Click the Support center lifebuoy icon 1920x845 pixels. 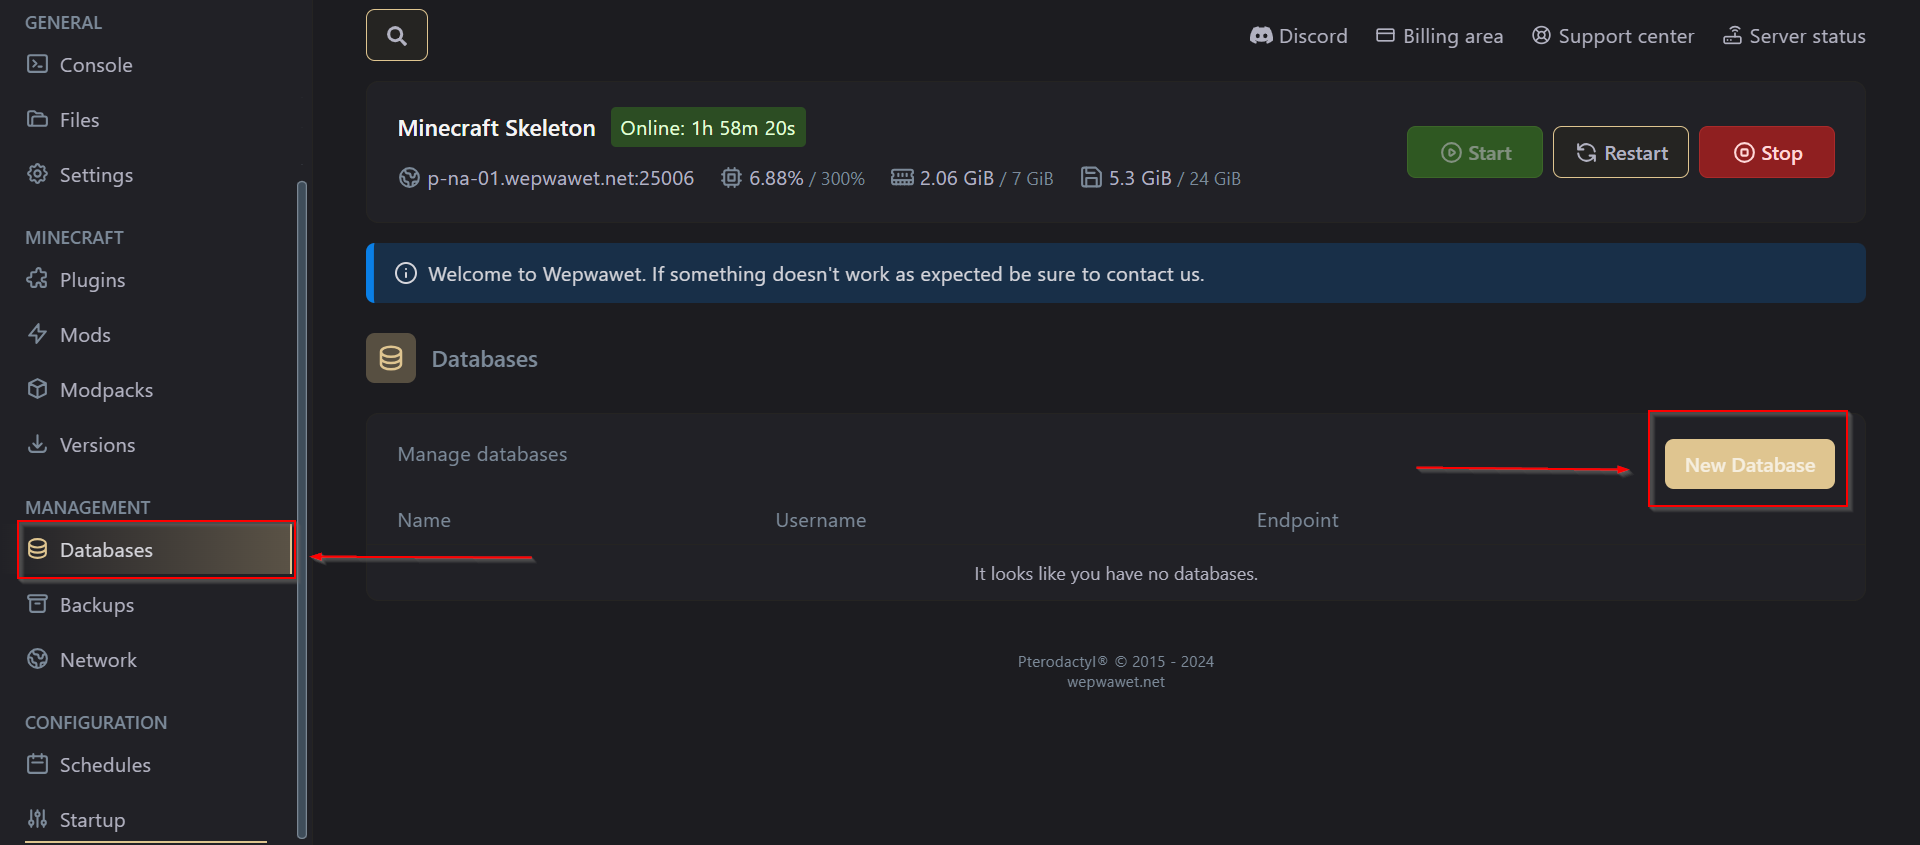[x=1542, y=35]
